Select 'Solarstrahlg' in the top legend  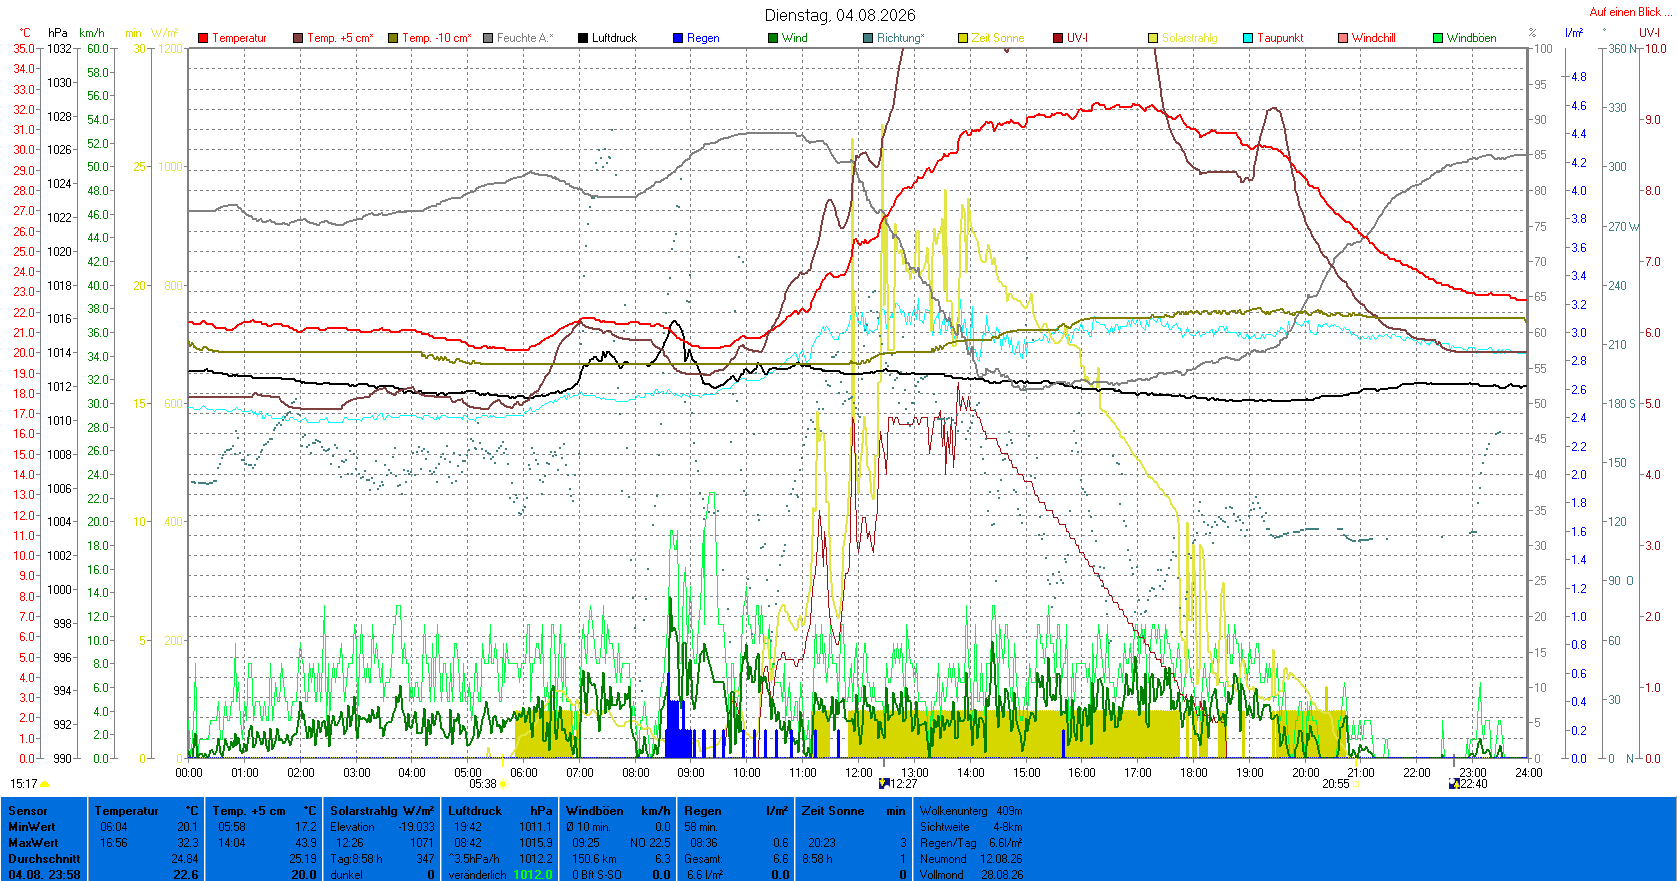[x=1190, y=38]
